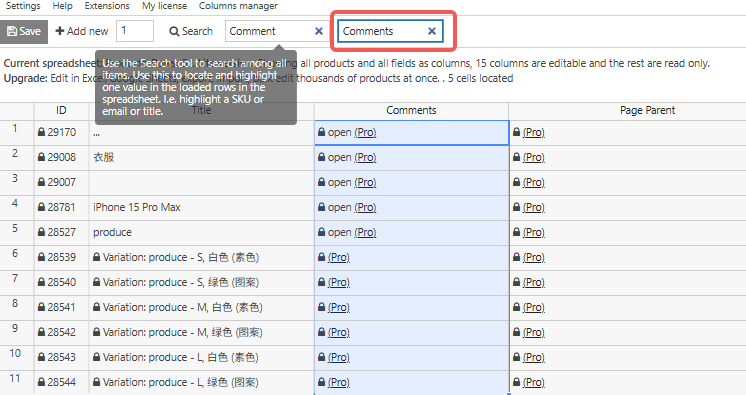Click the lock icon beside ID 28781
Image resolution: width=746 pixels, height=395 pixels.
click(41, 207)
